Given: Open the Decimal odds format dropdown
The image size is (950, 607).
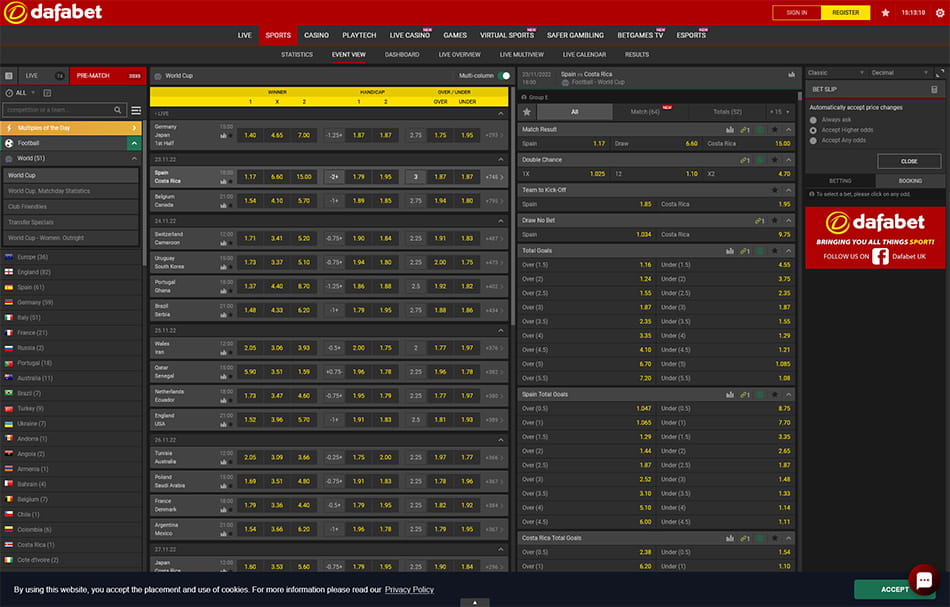Looking at the screenshot, I should pyautogui.click(x=900, y=73).
